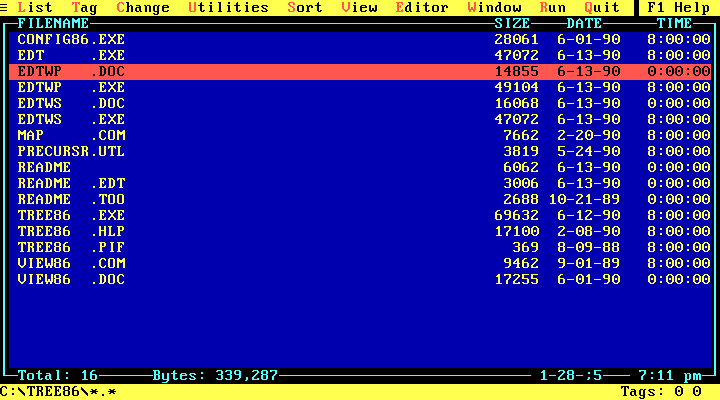Open the List menu
Viewport: 720px width, 400px height.
(x=35, y=8)
